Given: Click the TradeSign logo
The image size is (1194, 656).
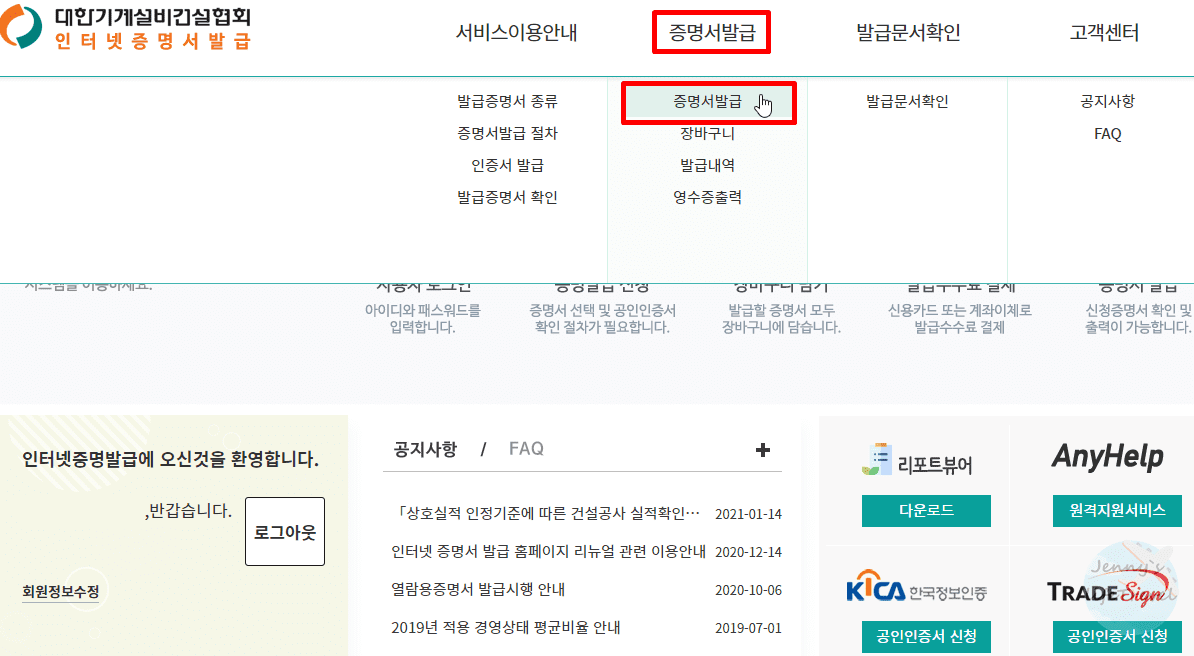Looking at the screenshot, I should 1109,591.
